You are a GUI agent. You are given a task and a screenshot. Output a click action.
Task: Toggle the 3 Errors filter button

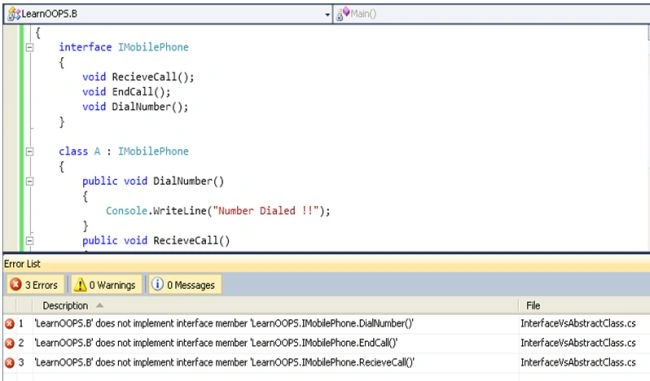[35, 285]
